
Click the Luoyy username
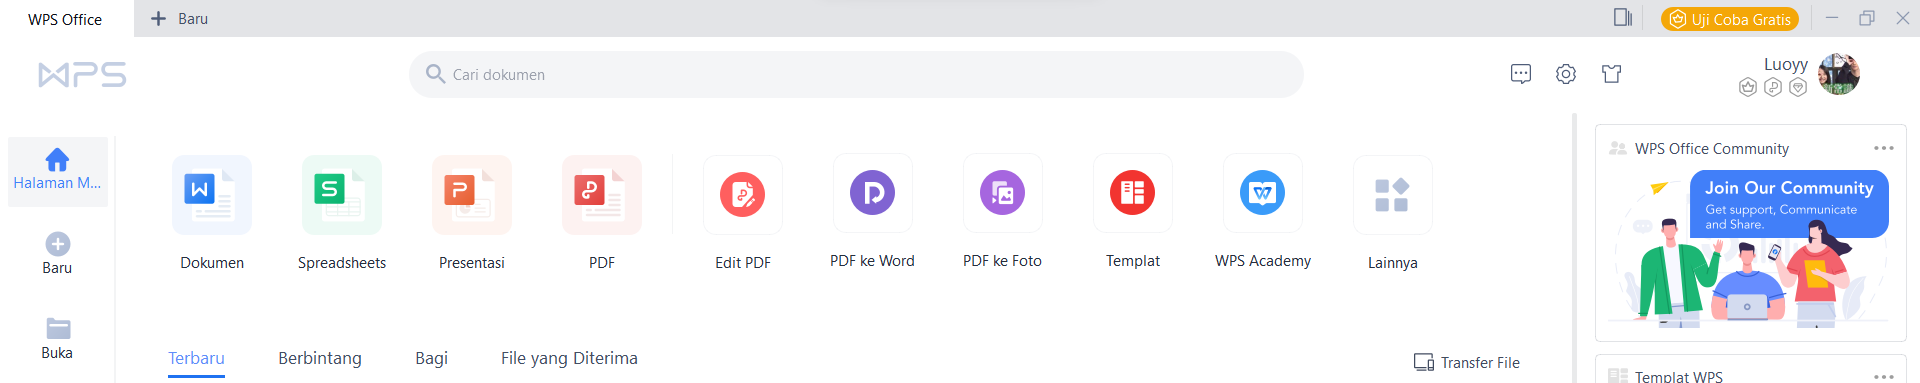tap(1786, 64)
